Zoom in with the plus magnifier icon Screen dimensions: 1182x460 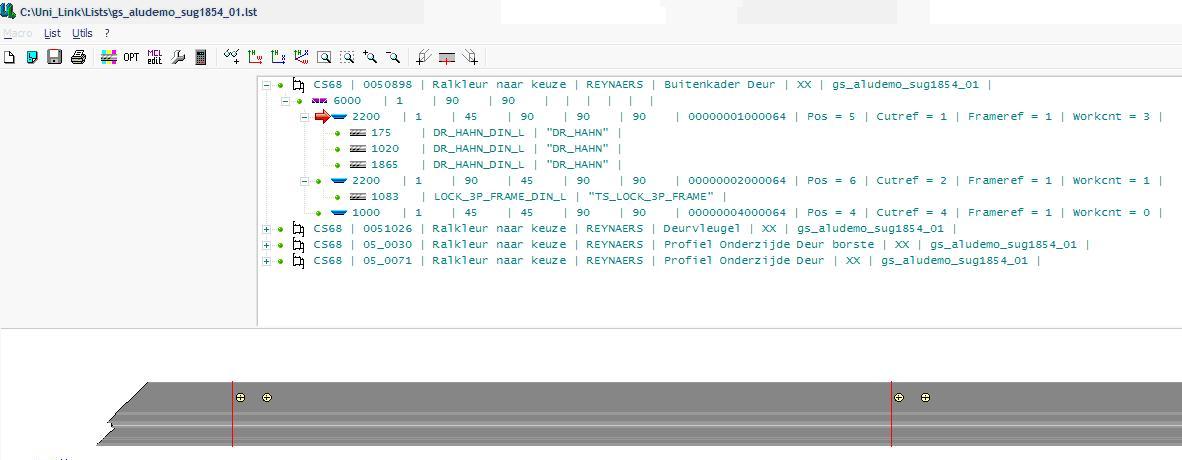(370, 57)
